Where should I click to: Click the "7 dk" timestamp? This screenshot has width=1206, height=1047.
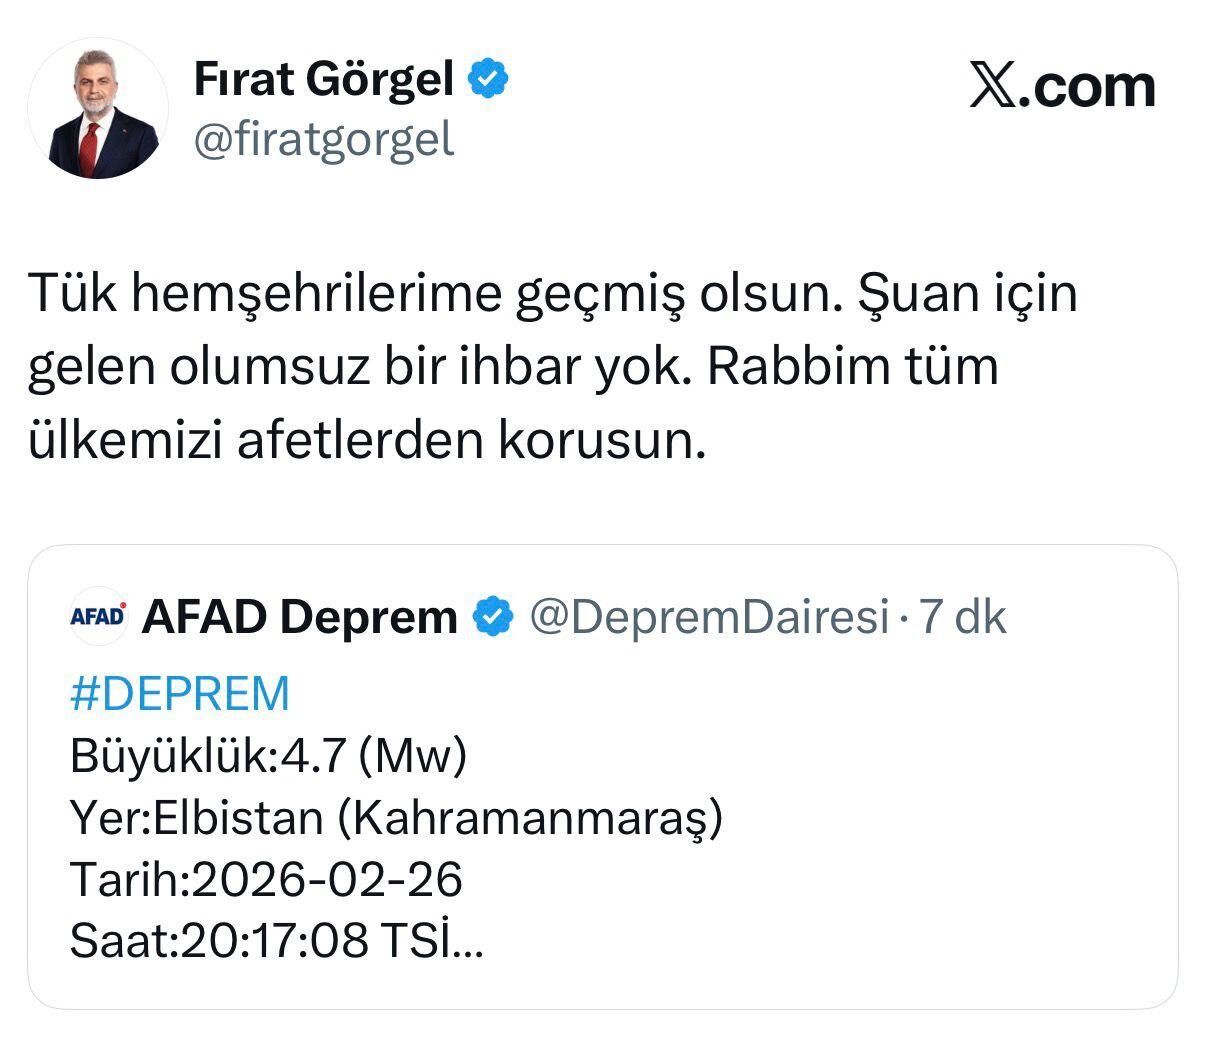tap(962, 617)
